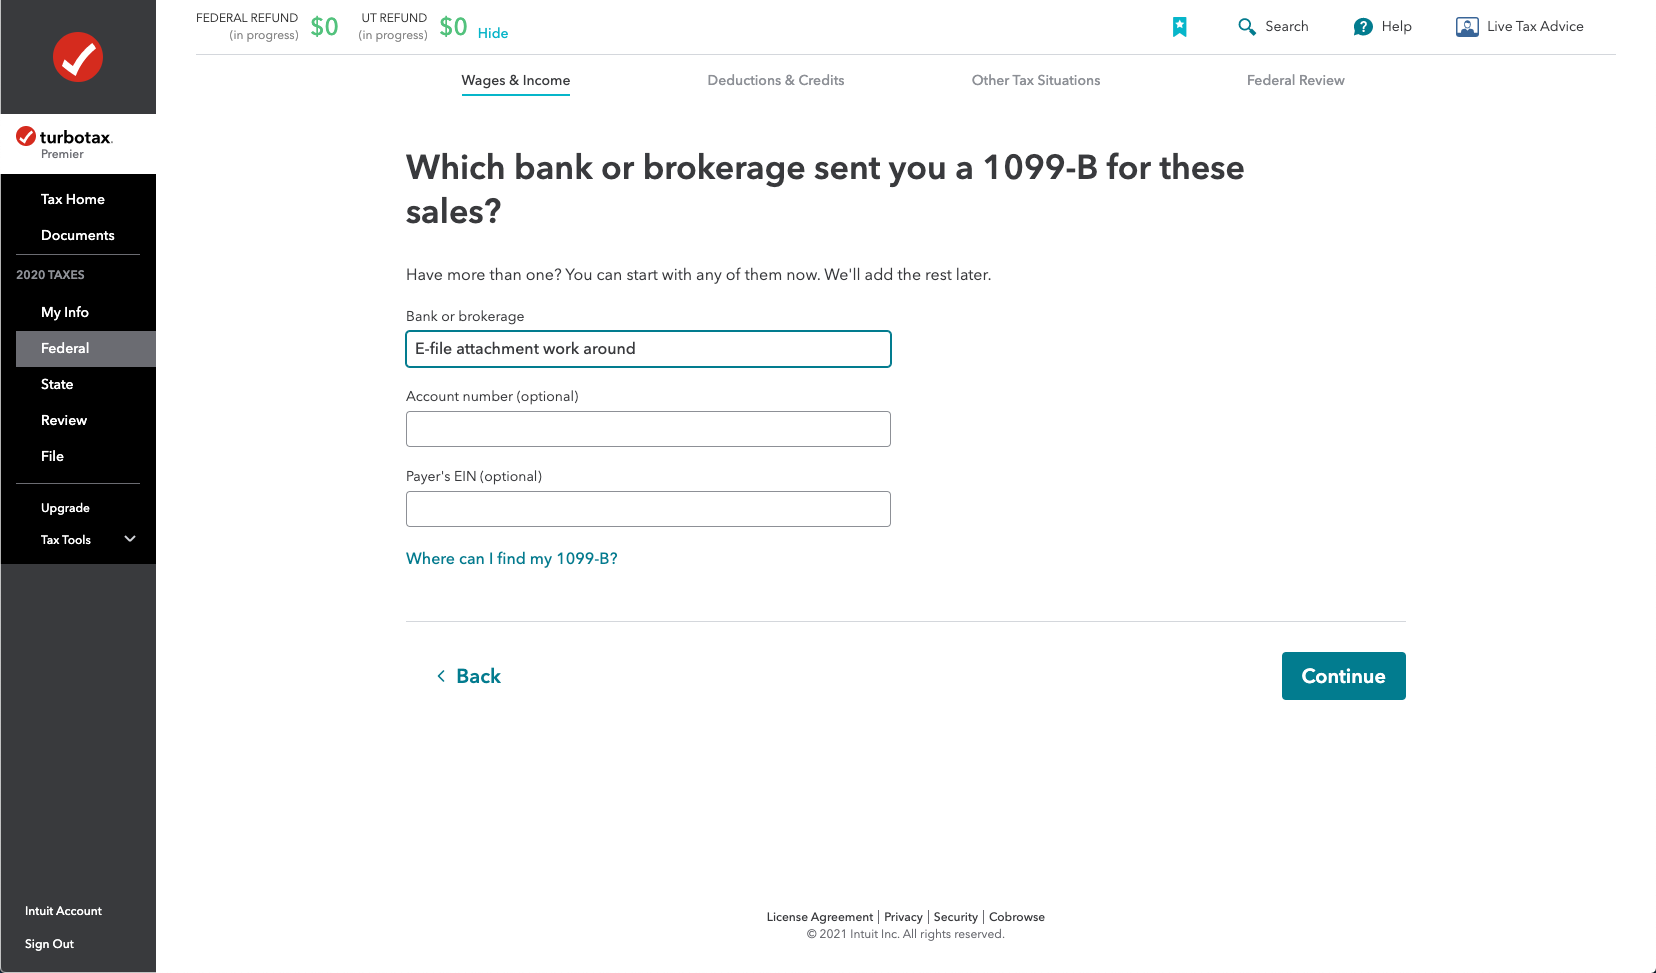Click the TurboTax checkmark logo icon
The height and width of the screenshot is (973, 1656).
[x=78, y=57]
